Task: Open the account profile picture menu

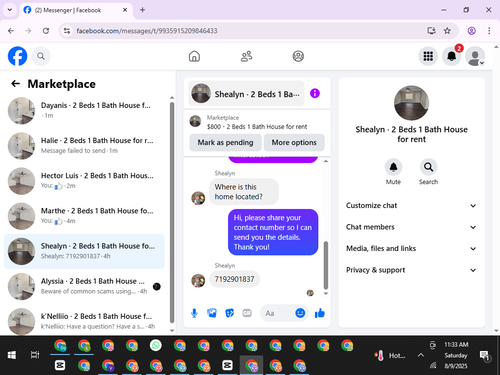Action: (475, 56)
